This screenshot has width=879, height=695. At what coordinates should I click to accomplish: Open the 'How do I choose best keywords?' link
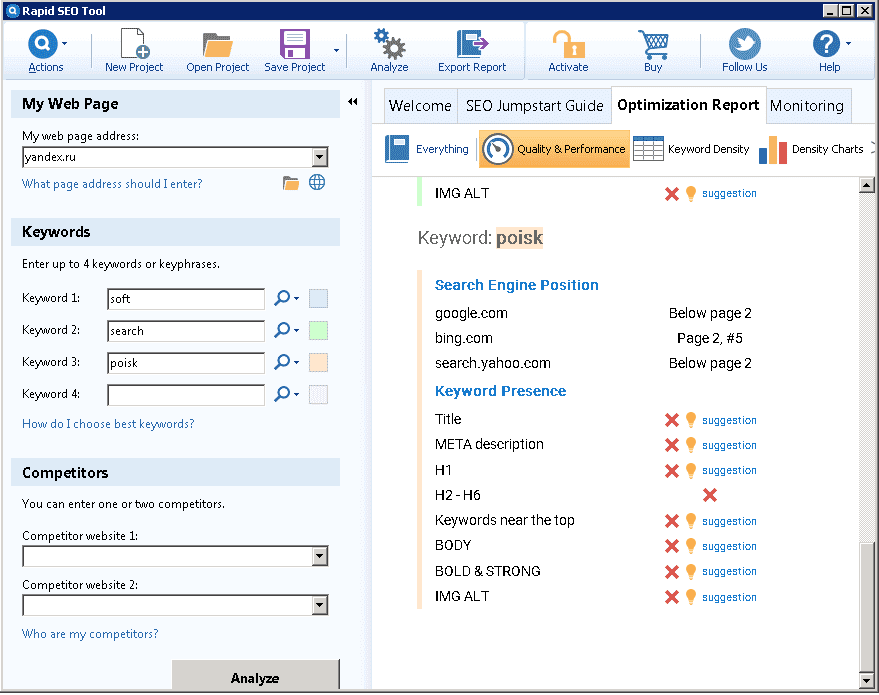coord(108,424)
